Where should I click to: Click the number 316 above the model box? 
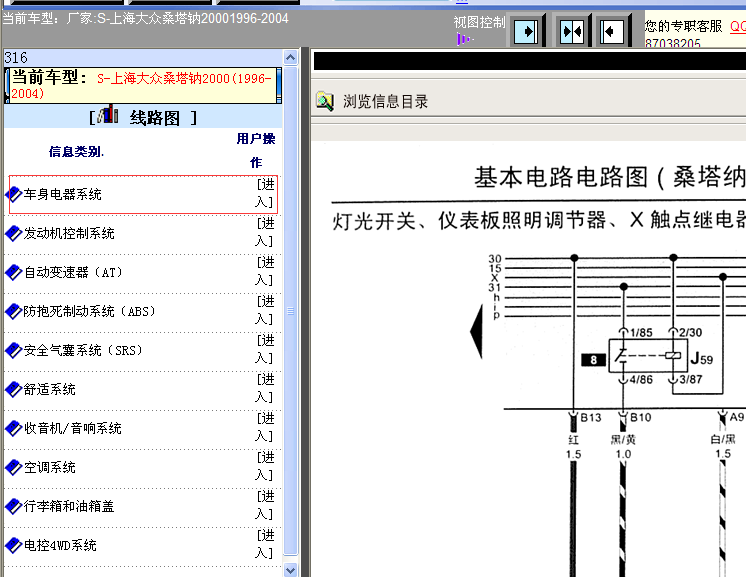[x=16, y=58]
